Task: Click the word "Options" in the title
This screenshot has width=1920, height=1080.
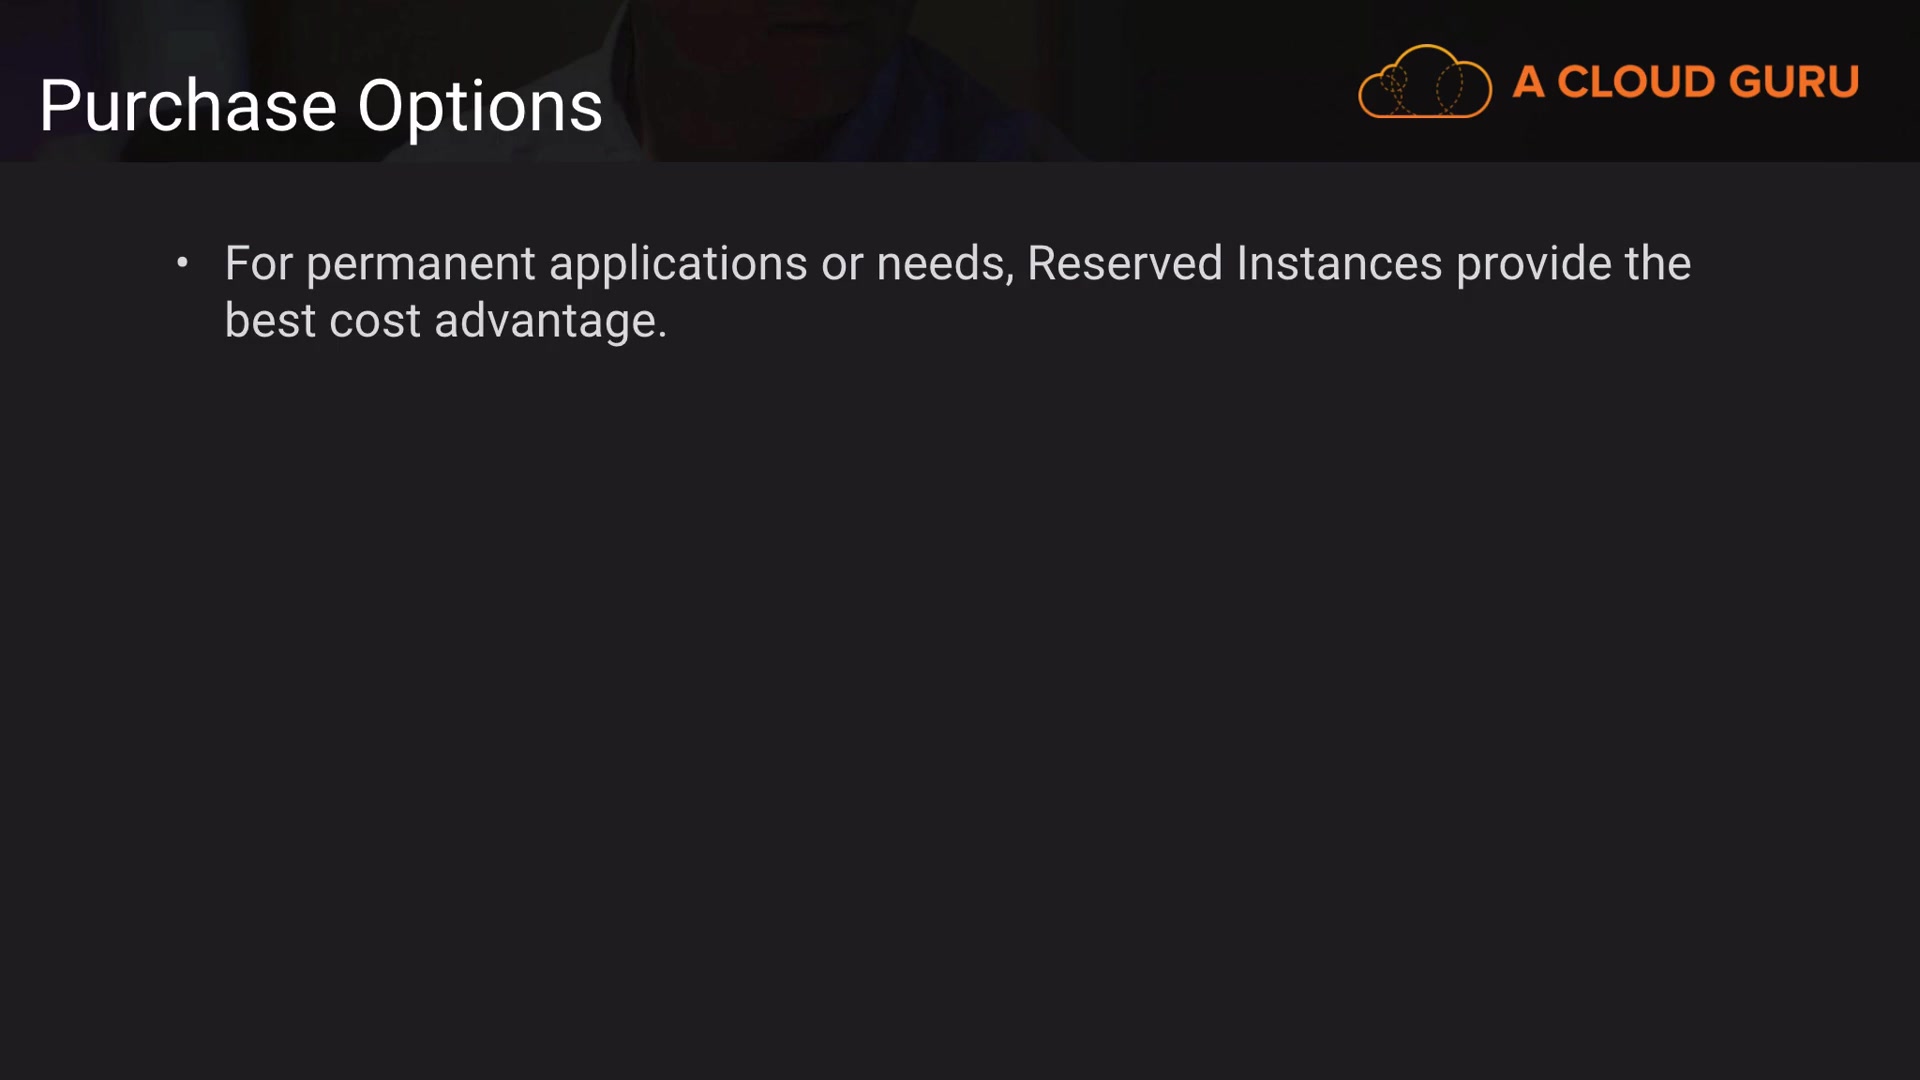Action: (x=480, y=108)
